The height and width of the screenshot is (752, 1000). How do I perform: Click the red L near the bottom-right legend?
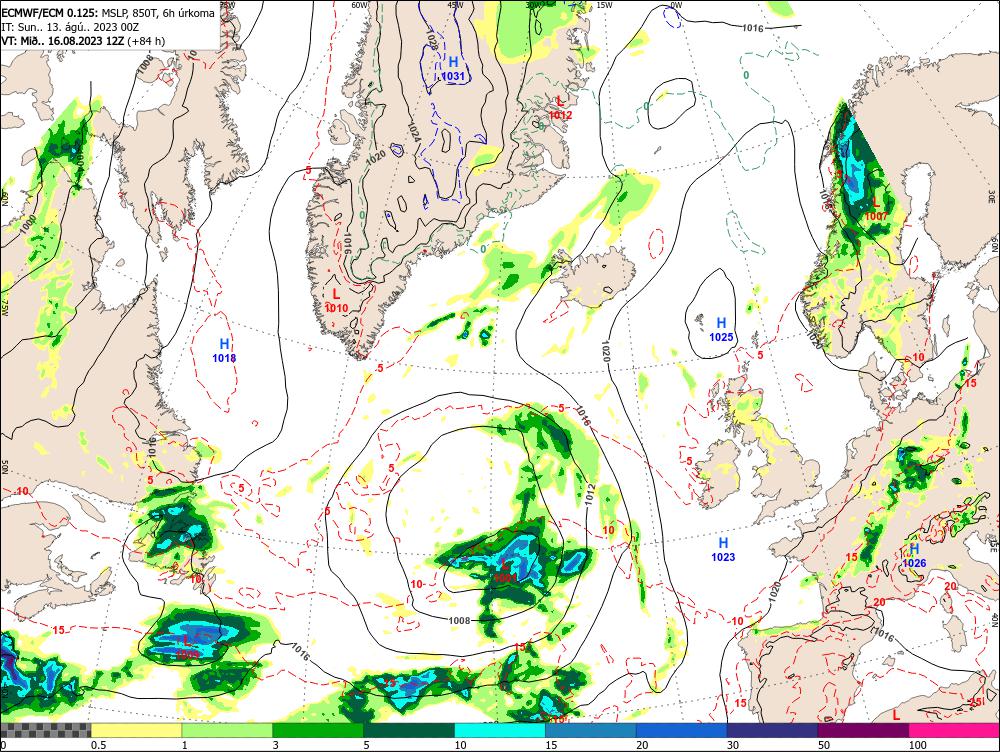pos(897,716)
